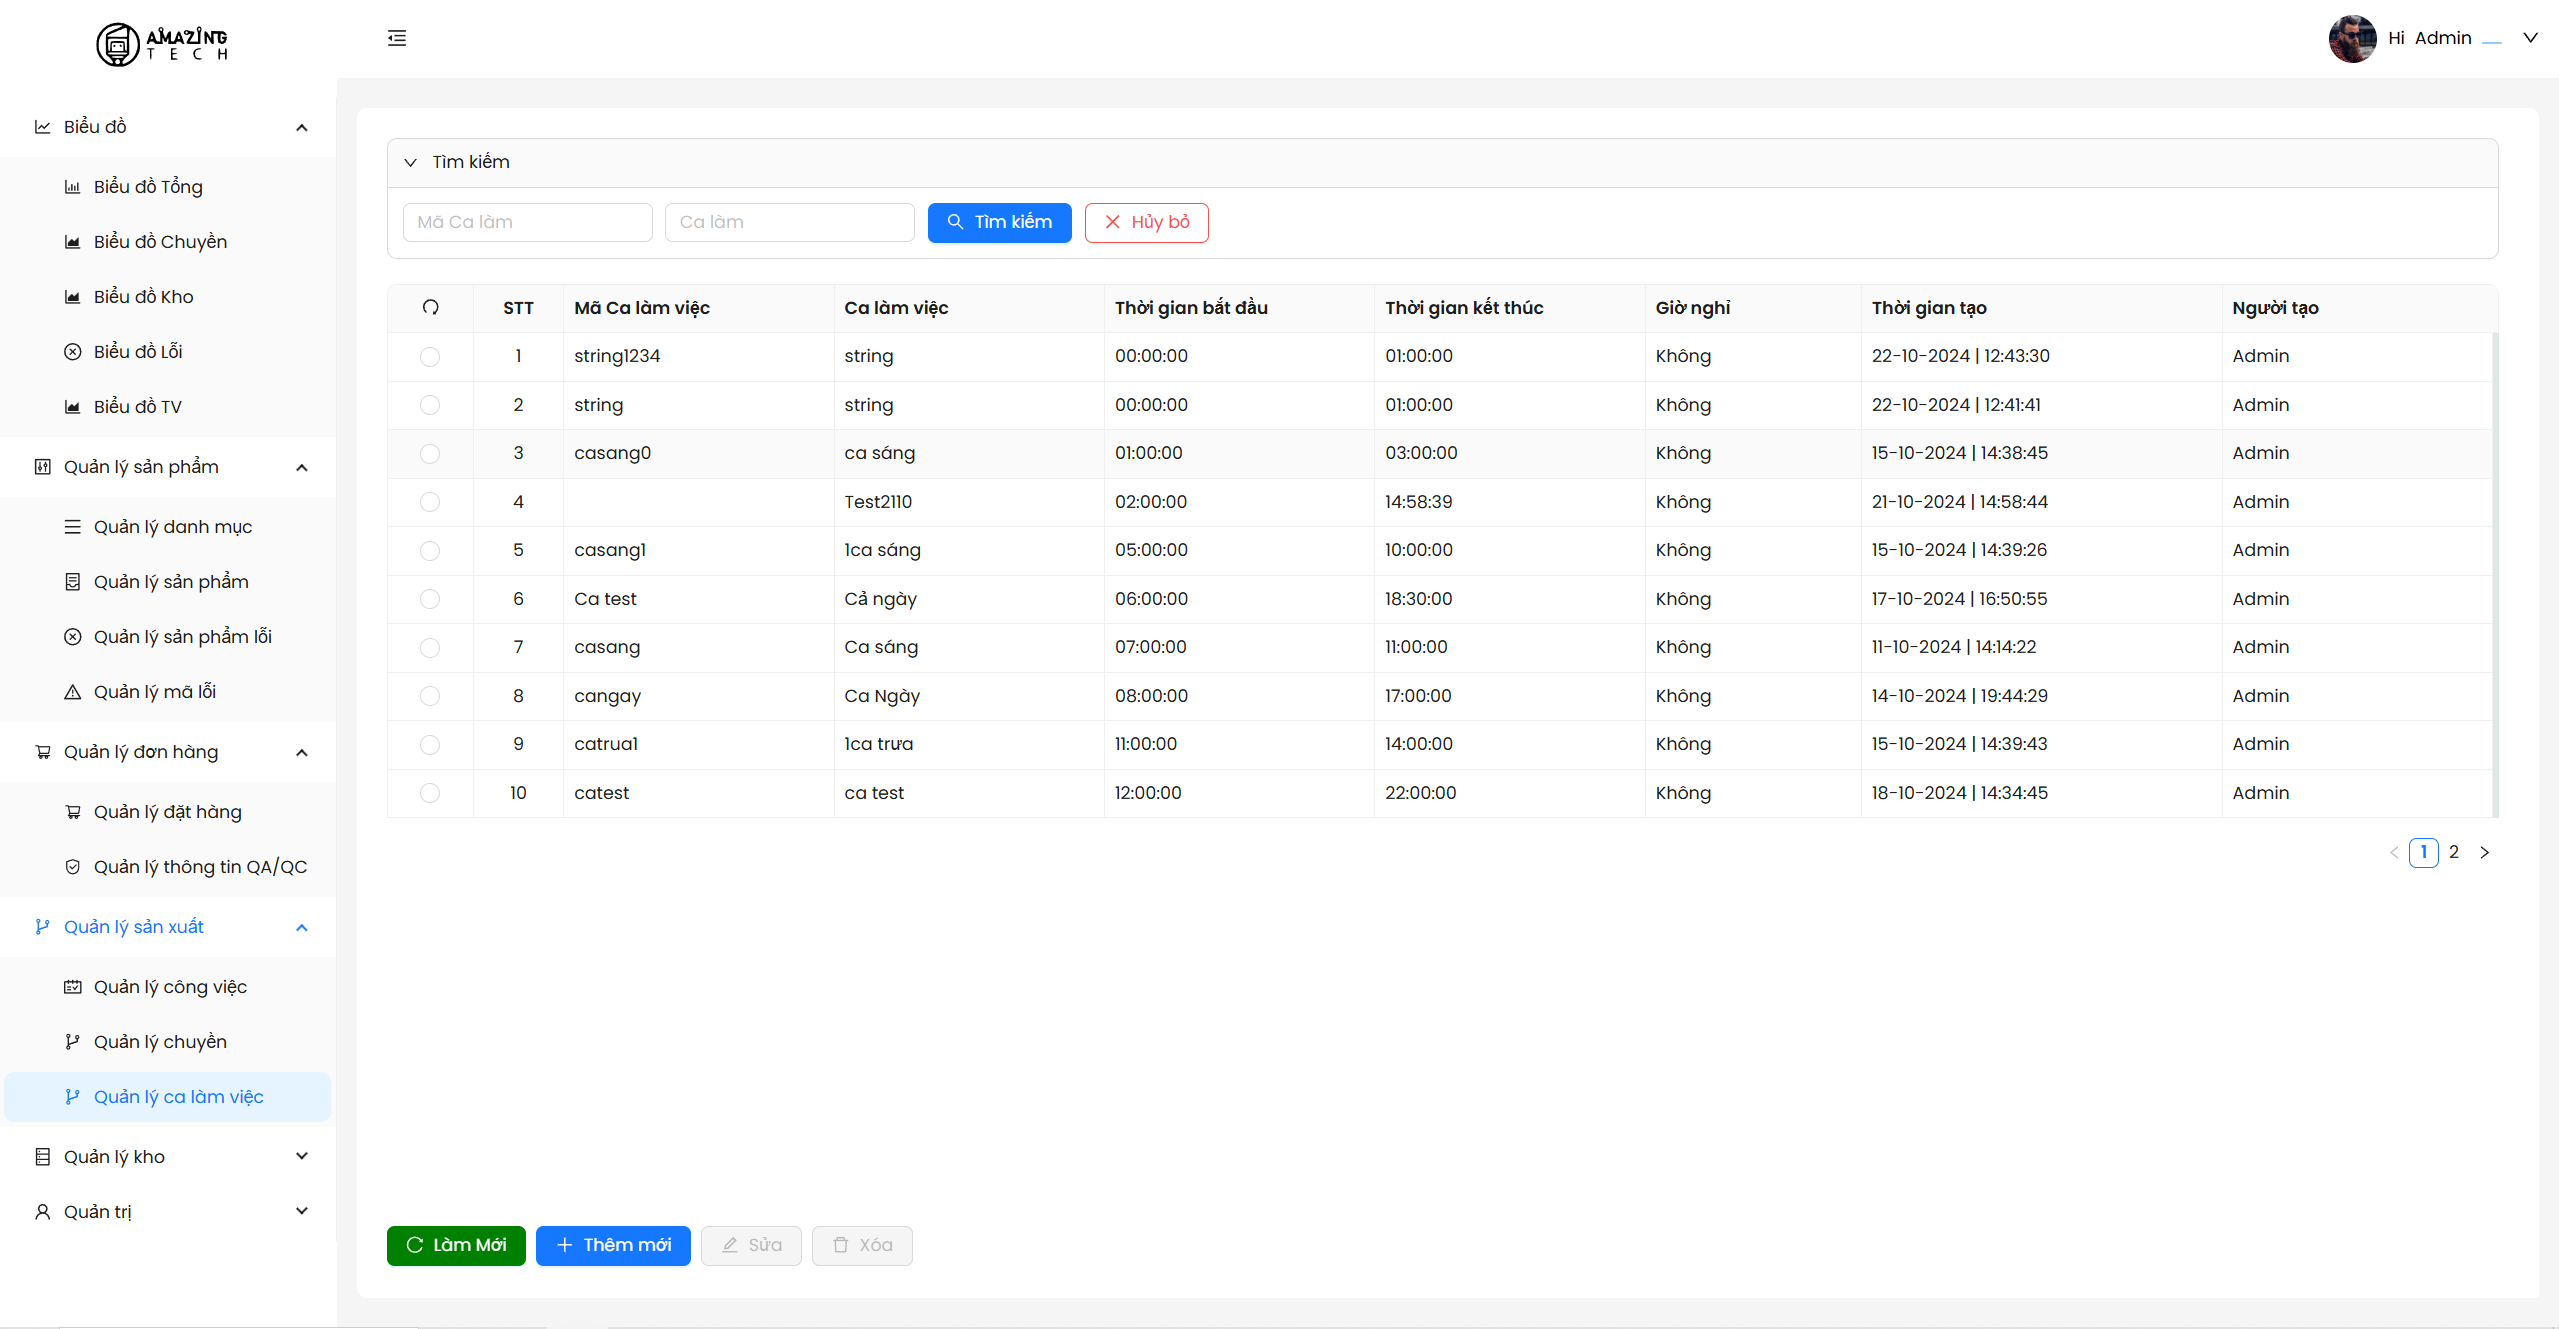Open Quản lý thông tin QA/QC page
The height and width of the screenshot is (1329, 2559).
click(200, 867)
